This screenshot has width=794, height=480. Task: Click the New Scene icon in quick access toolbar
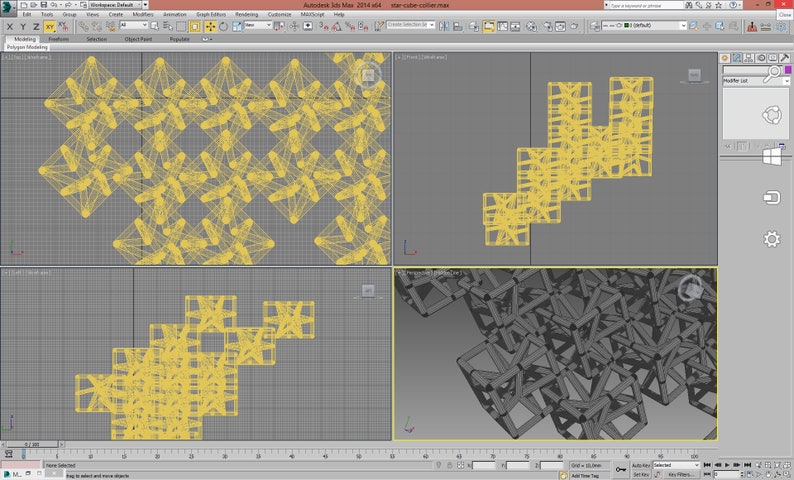click(x=24, y=5)
